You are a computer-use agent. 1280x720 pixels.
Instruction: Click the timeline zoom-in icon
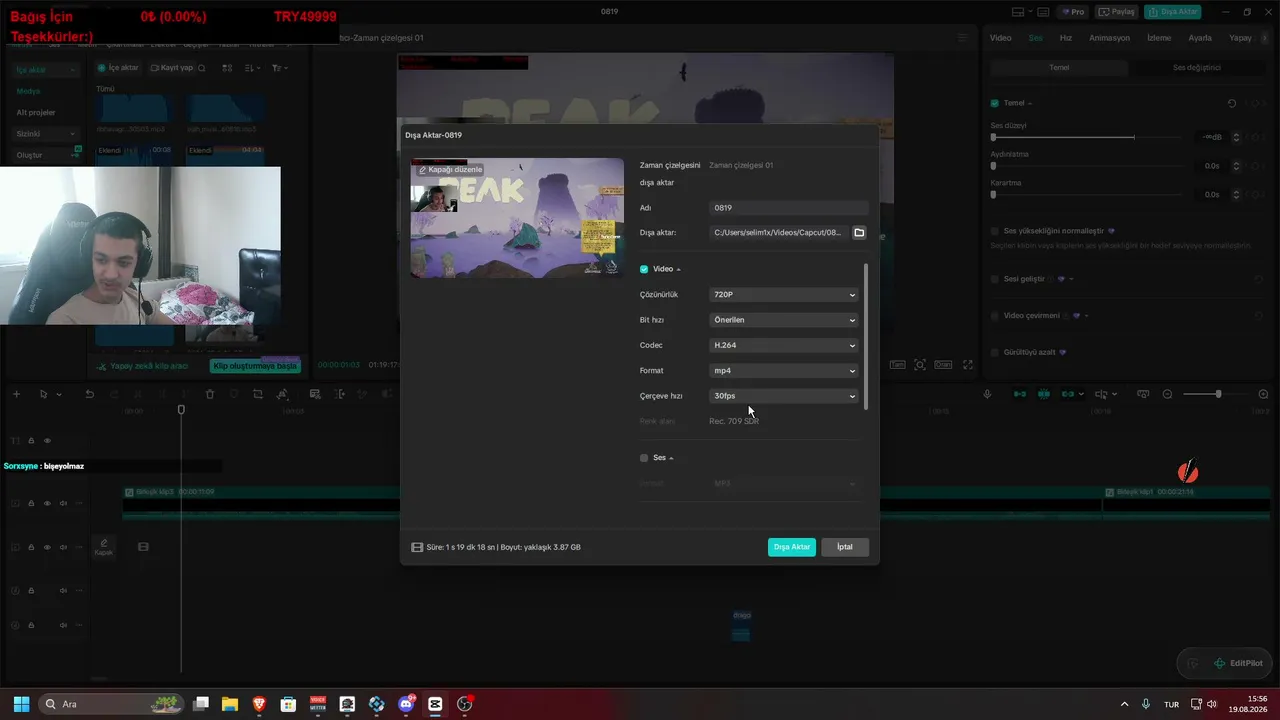click(x=1263, y=394)
